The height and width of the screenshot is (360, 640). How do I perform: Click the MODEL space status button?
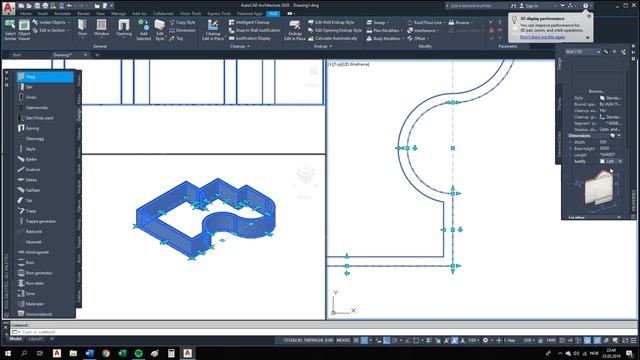pyautogui.click(x=343, y=340)
